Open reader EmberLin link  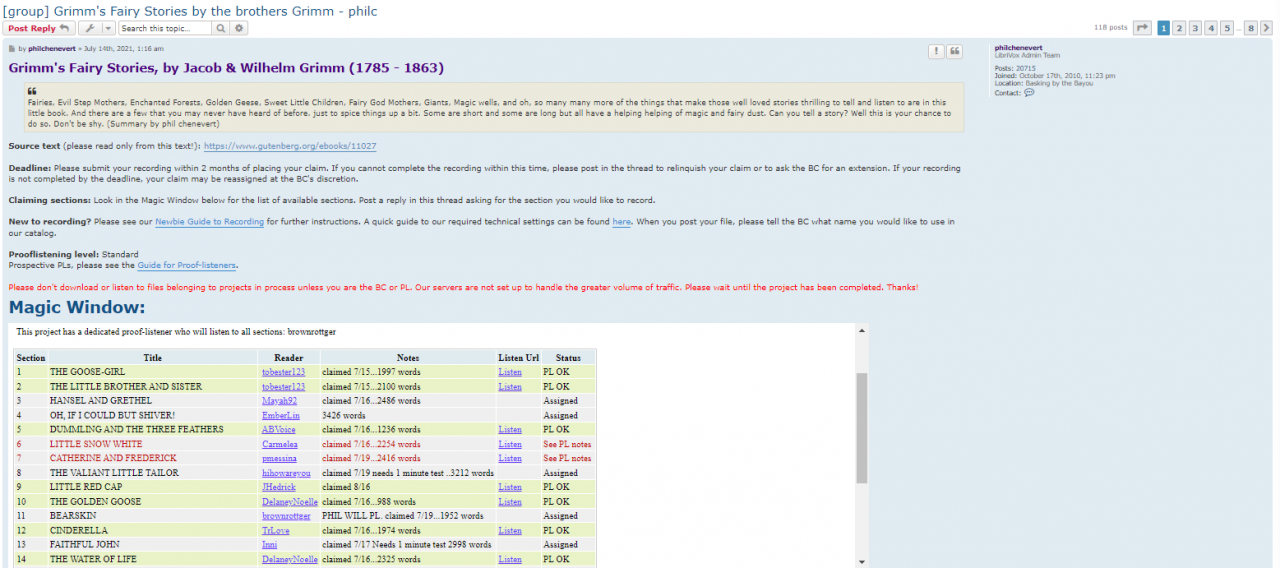coord(281,415)
